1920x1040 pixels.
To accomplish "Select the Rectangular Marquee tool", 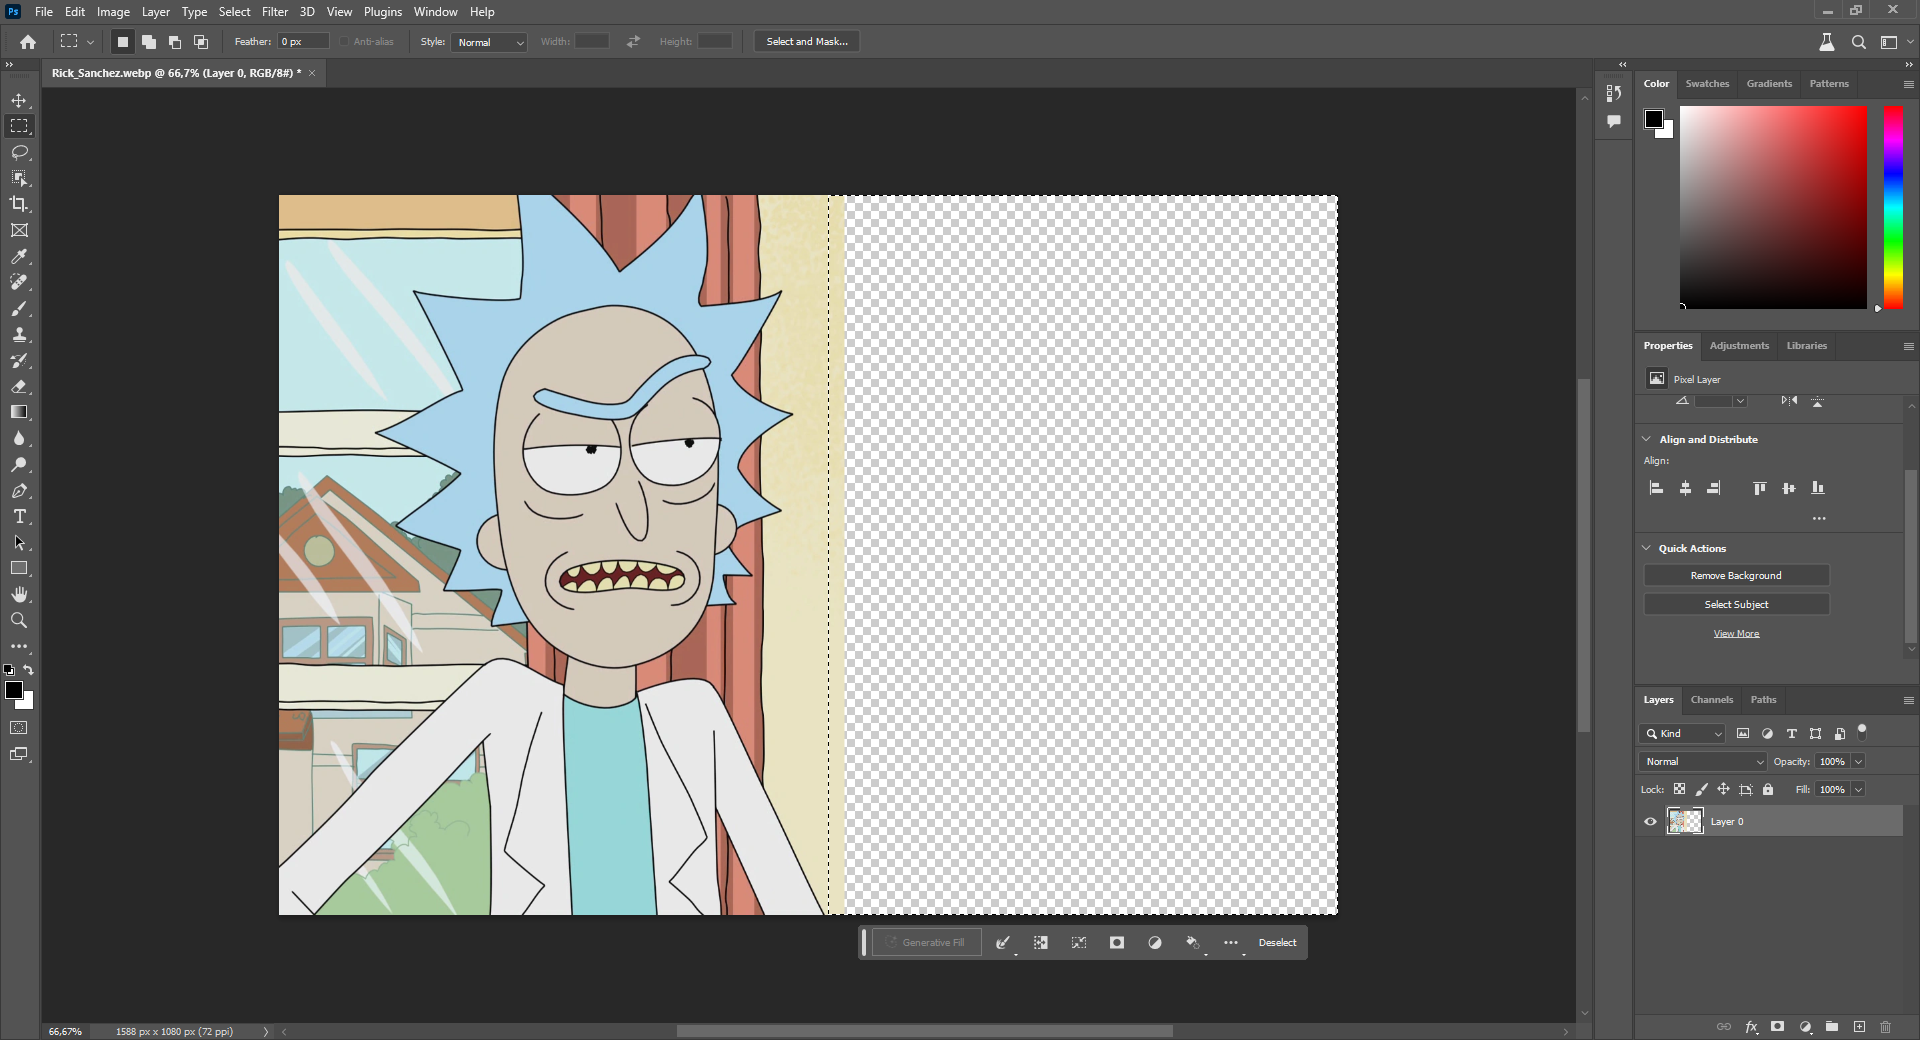I will pos(19,126).
